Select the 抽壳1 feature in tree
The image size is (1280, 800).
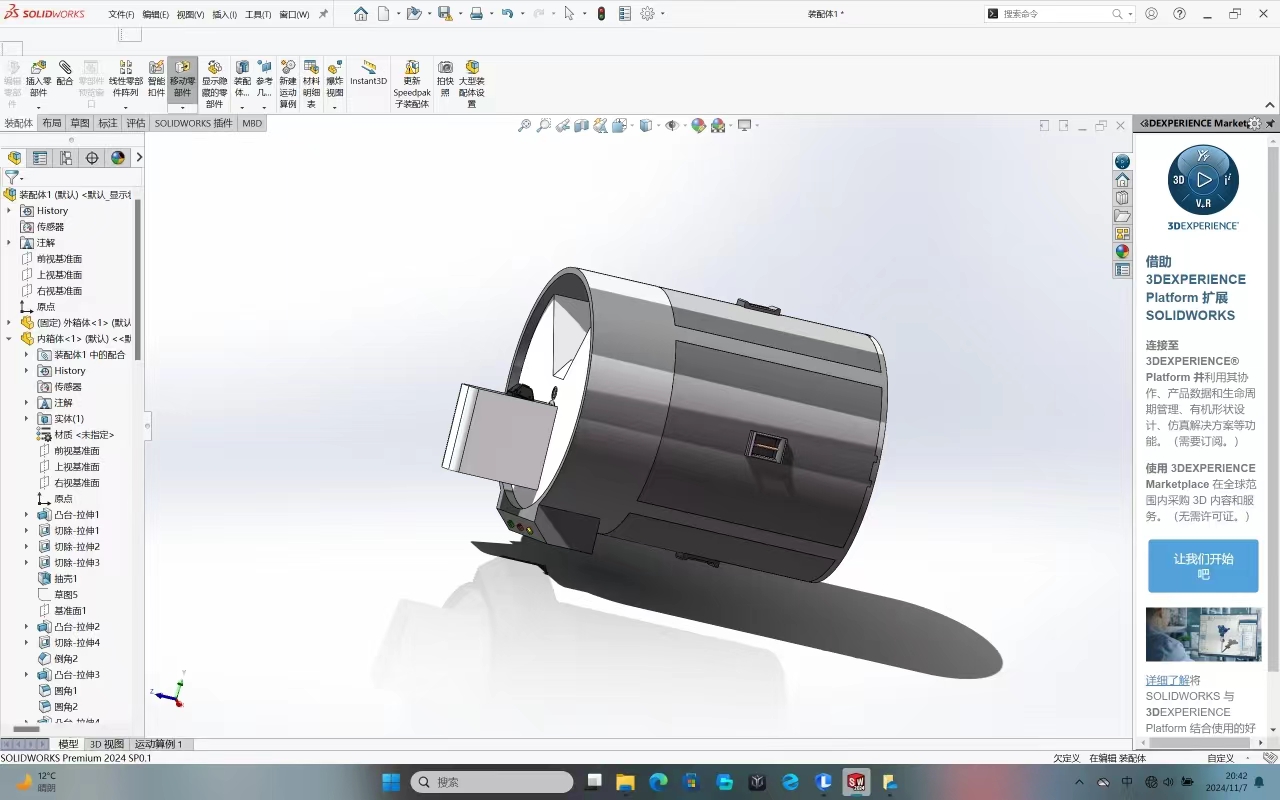pos(65,579)
